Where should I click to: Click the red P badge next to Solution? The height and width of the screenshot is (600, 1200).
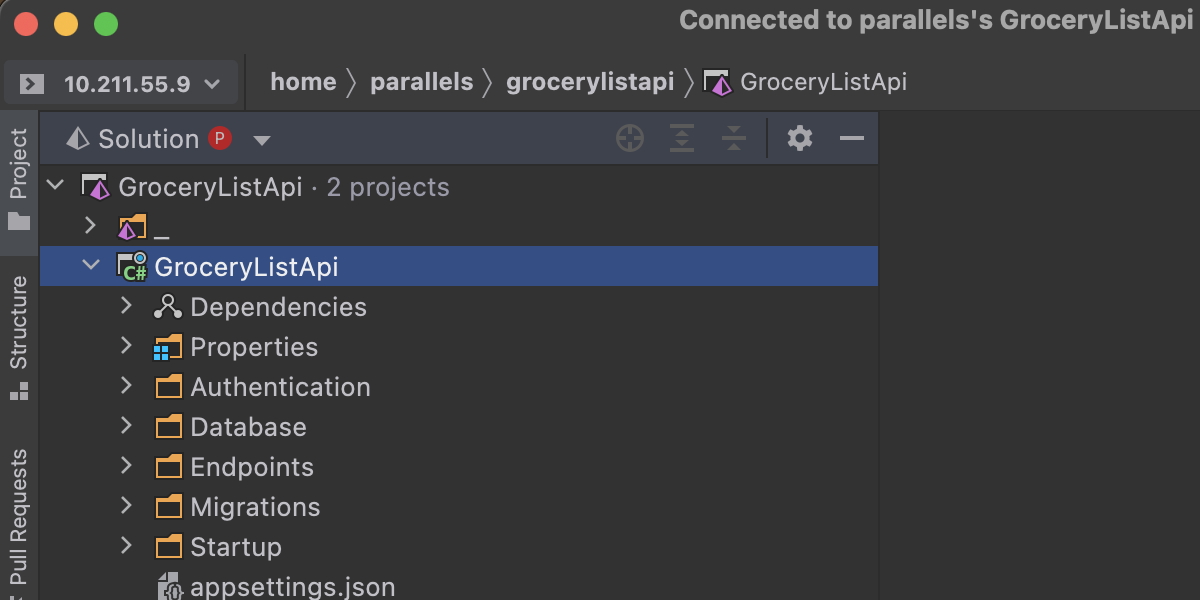point(220,139)
